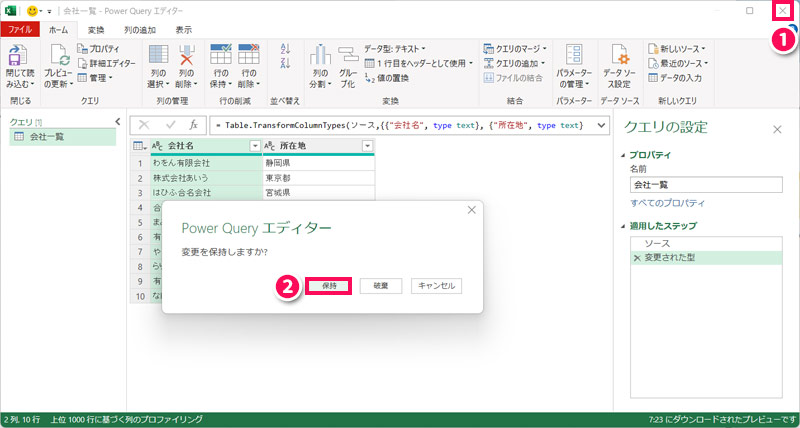Select the 変更された型 applied step
This screenshot has width=800, height=428.
pyautogui.click(x=706, y=258)
